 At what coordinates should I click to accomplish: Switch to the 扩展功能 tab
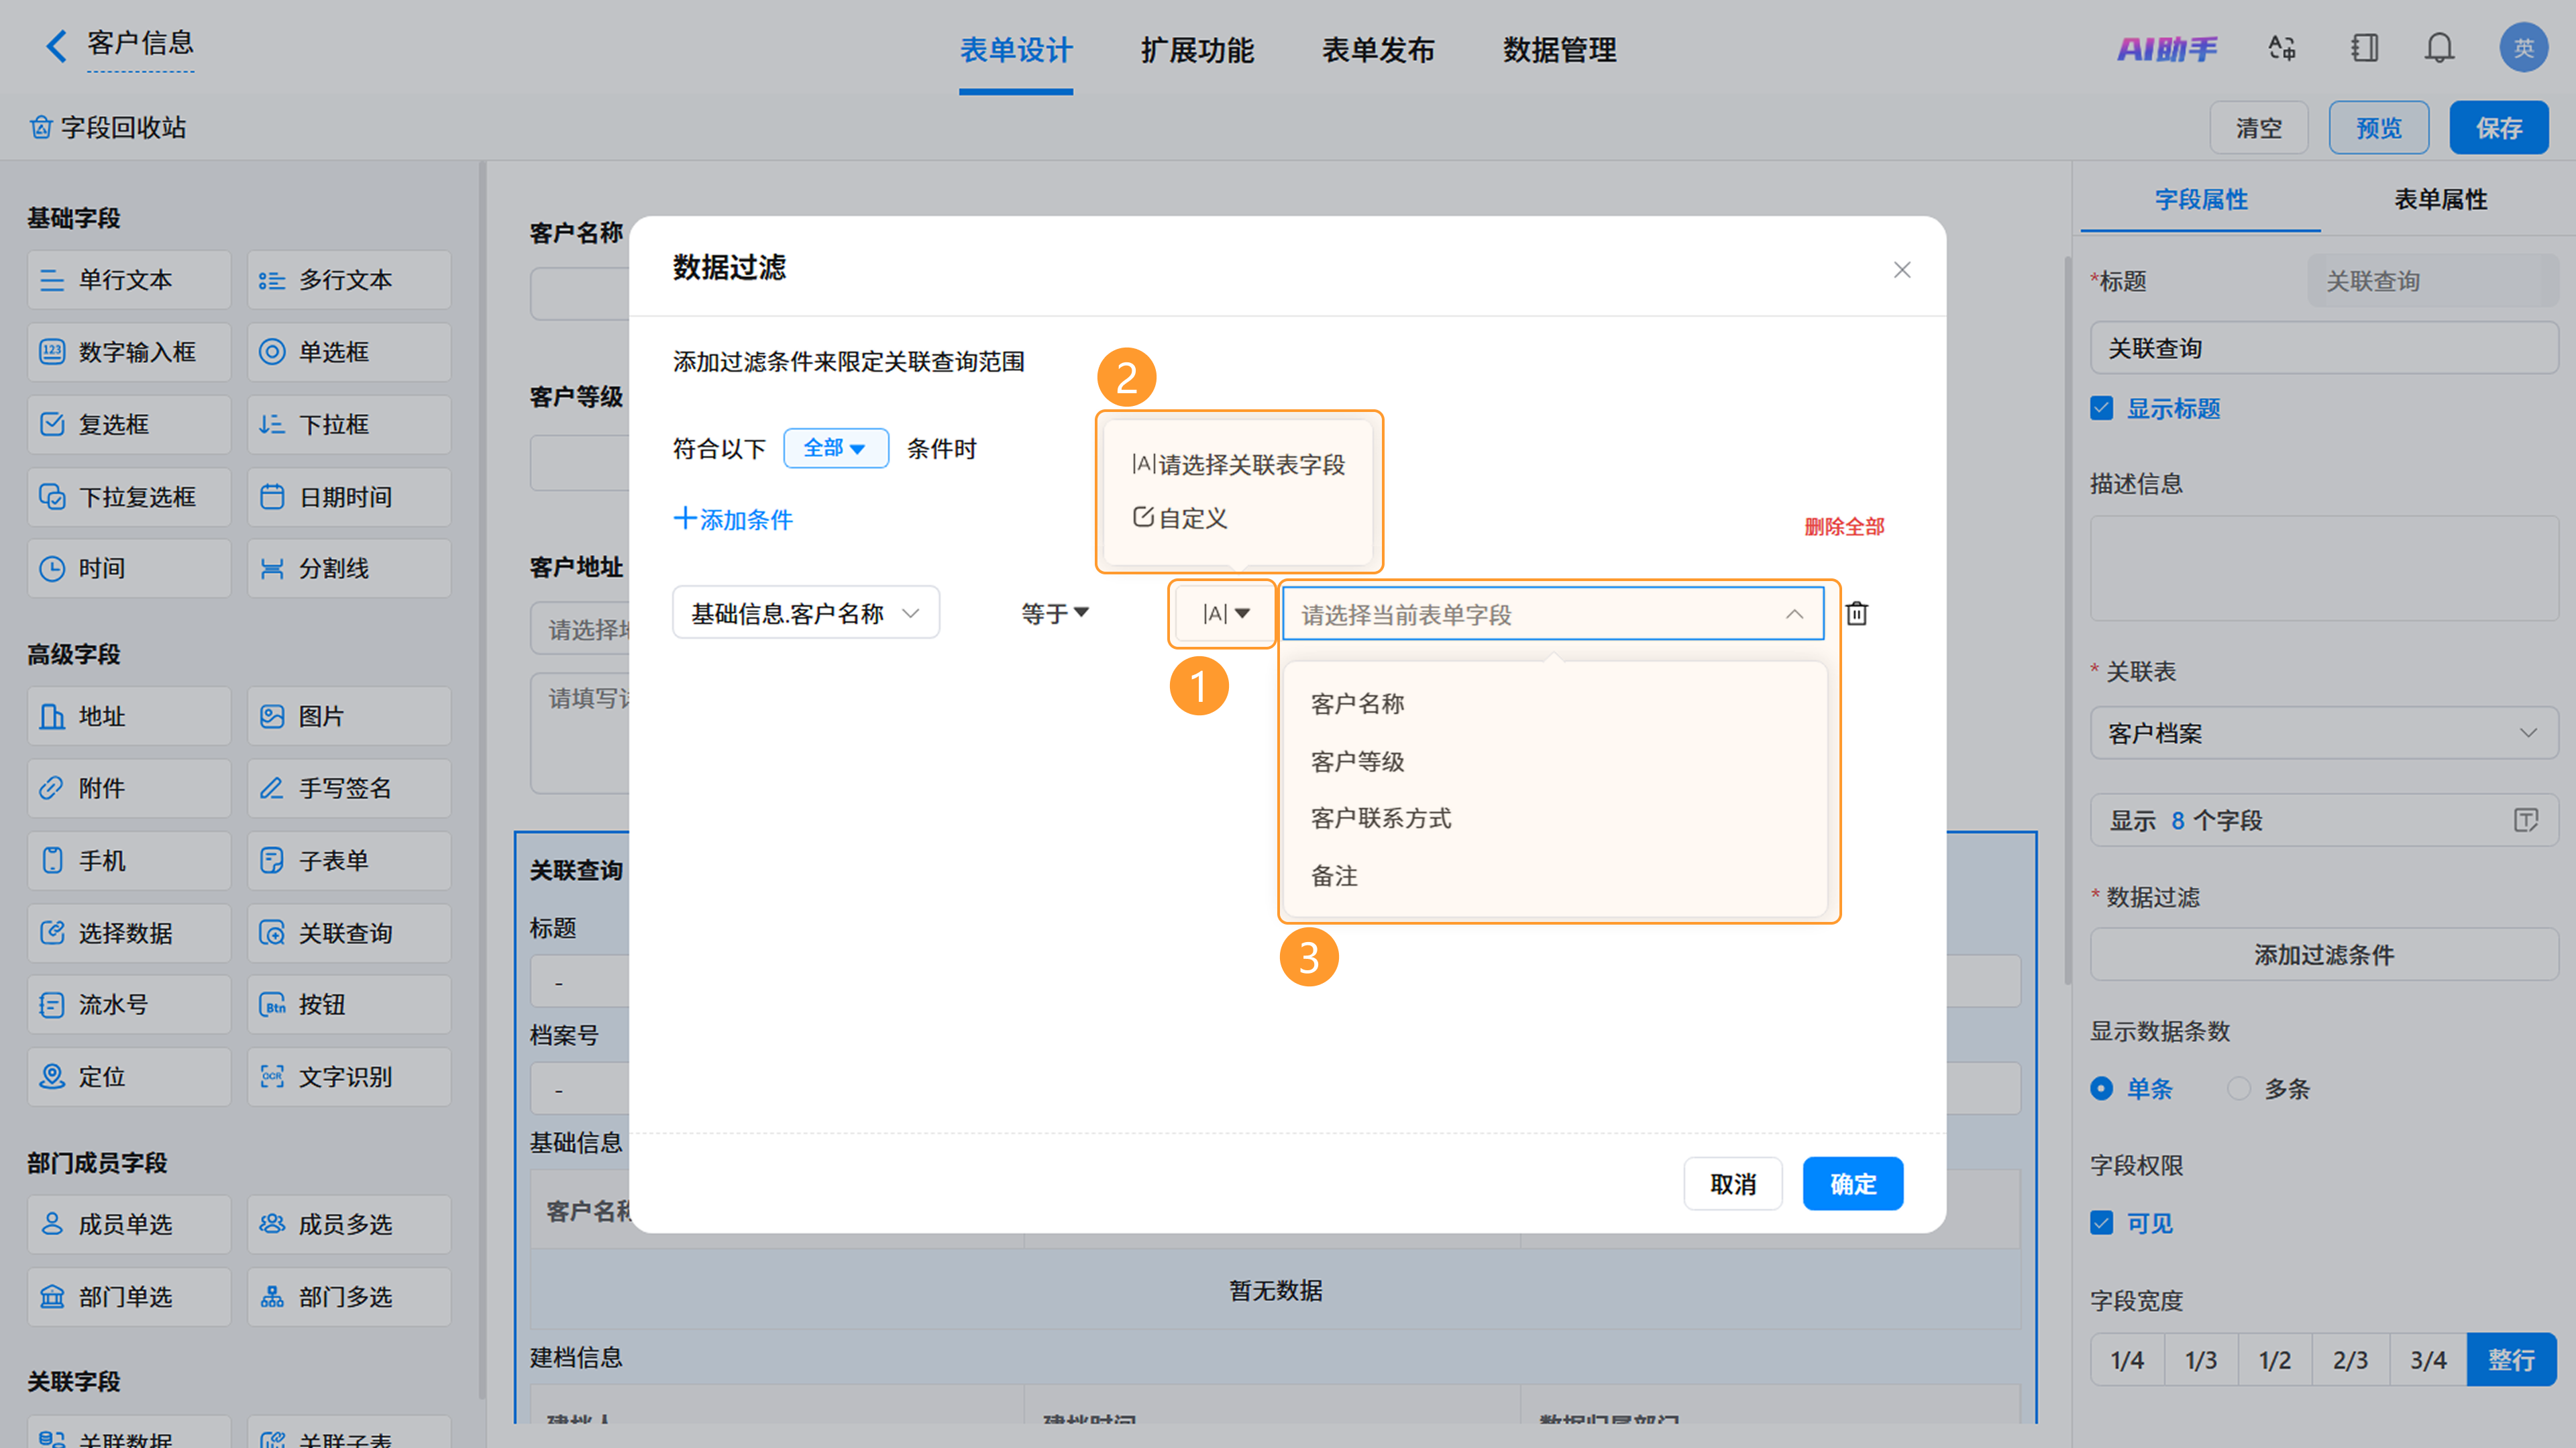1197,50
